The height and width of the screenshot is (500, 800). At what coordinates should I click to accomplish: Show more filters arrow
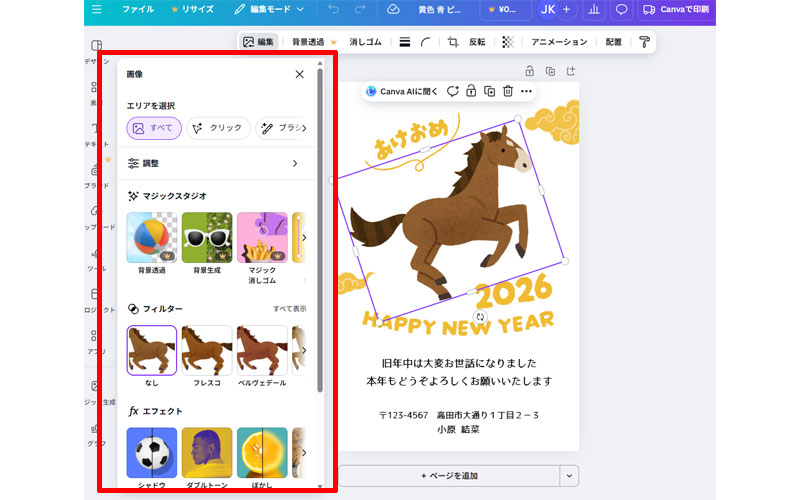[304, 351]
